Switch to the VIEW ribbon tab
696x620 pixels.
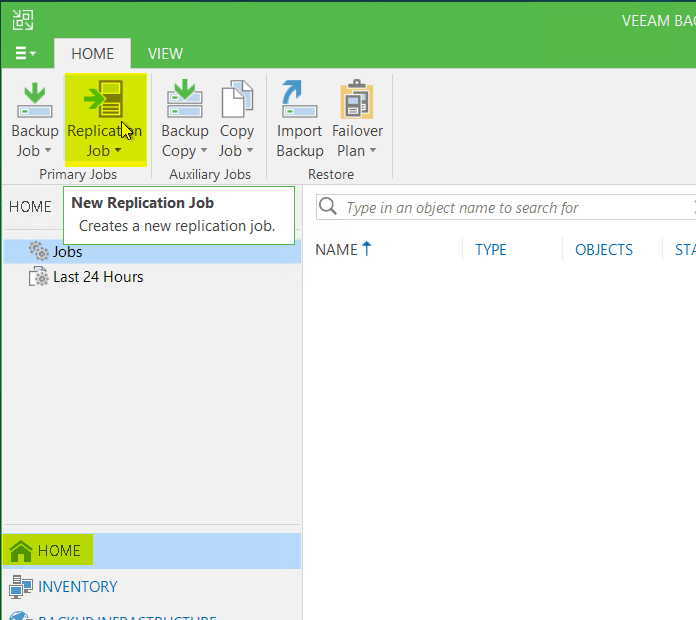165,54
